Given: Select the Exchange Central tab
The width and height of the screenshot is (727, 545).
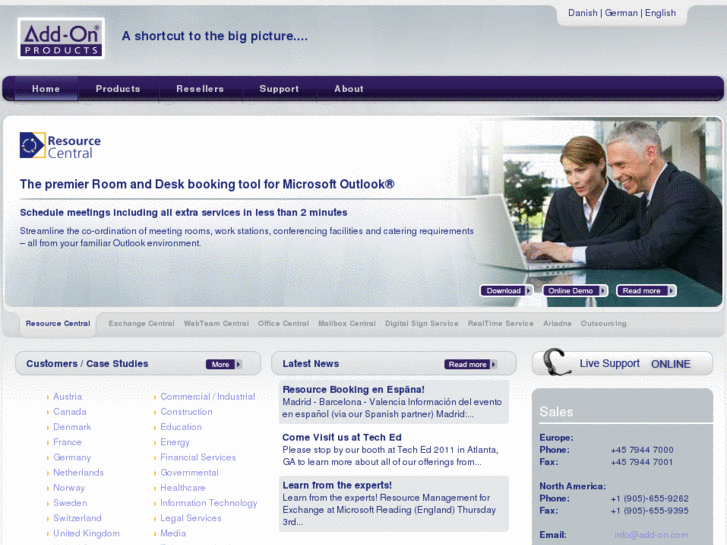Looking at the screenshot, I should click(x=141, y=323).
